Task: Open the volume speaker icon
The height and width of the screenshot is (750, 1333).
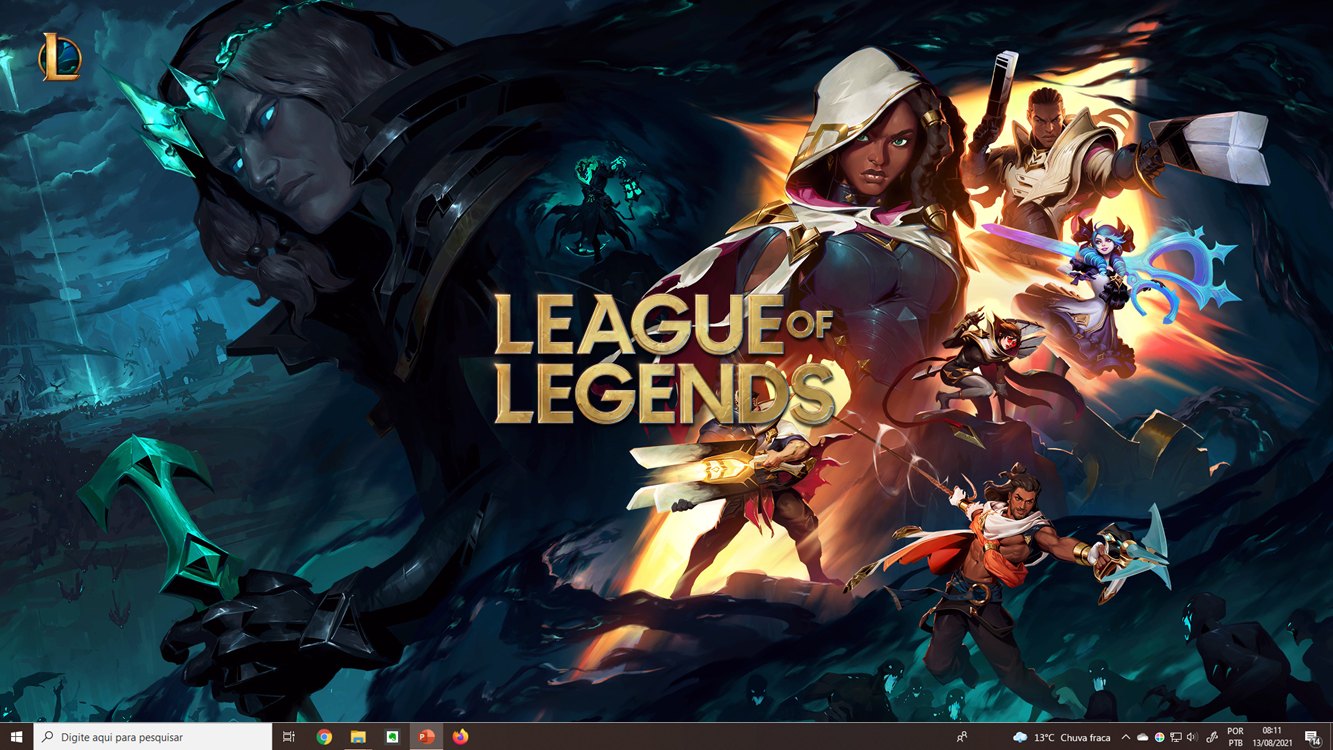Action: click(x=1192, y=737)
